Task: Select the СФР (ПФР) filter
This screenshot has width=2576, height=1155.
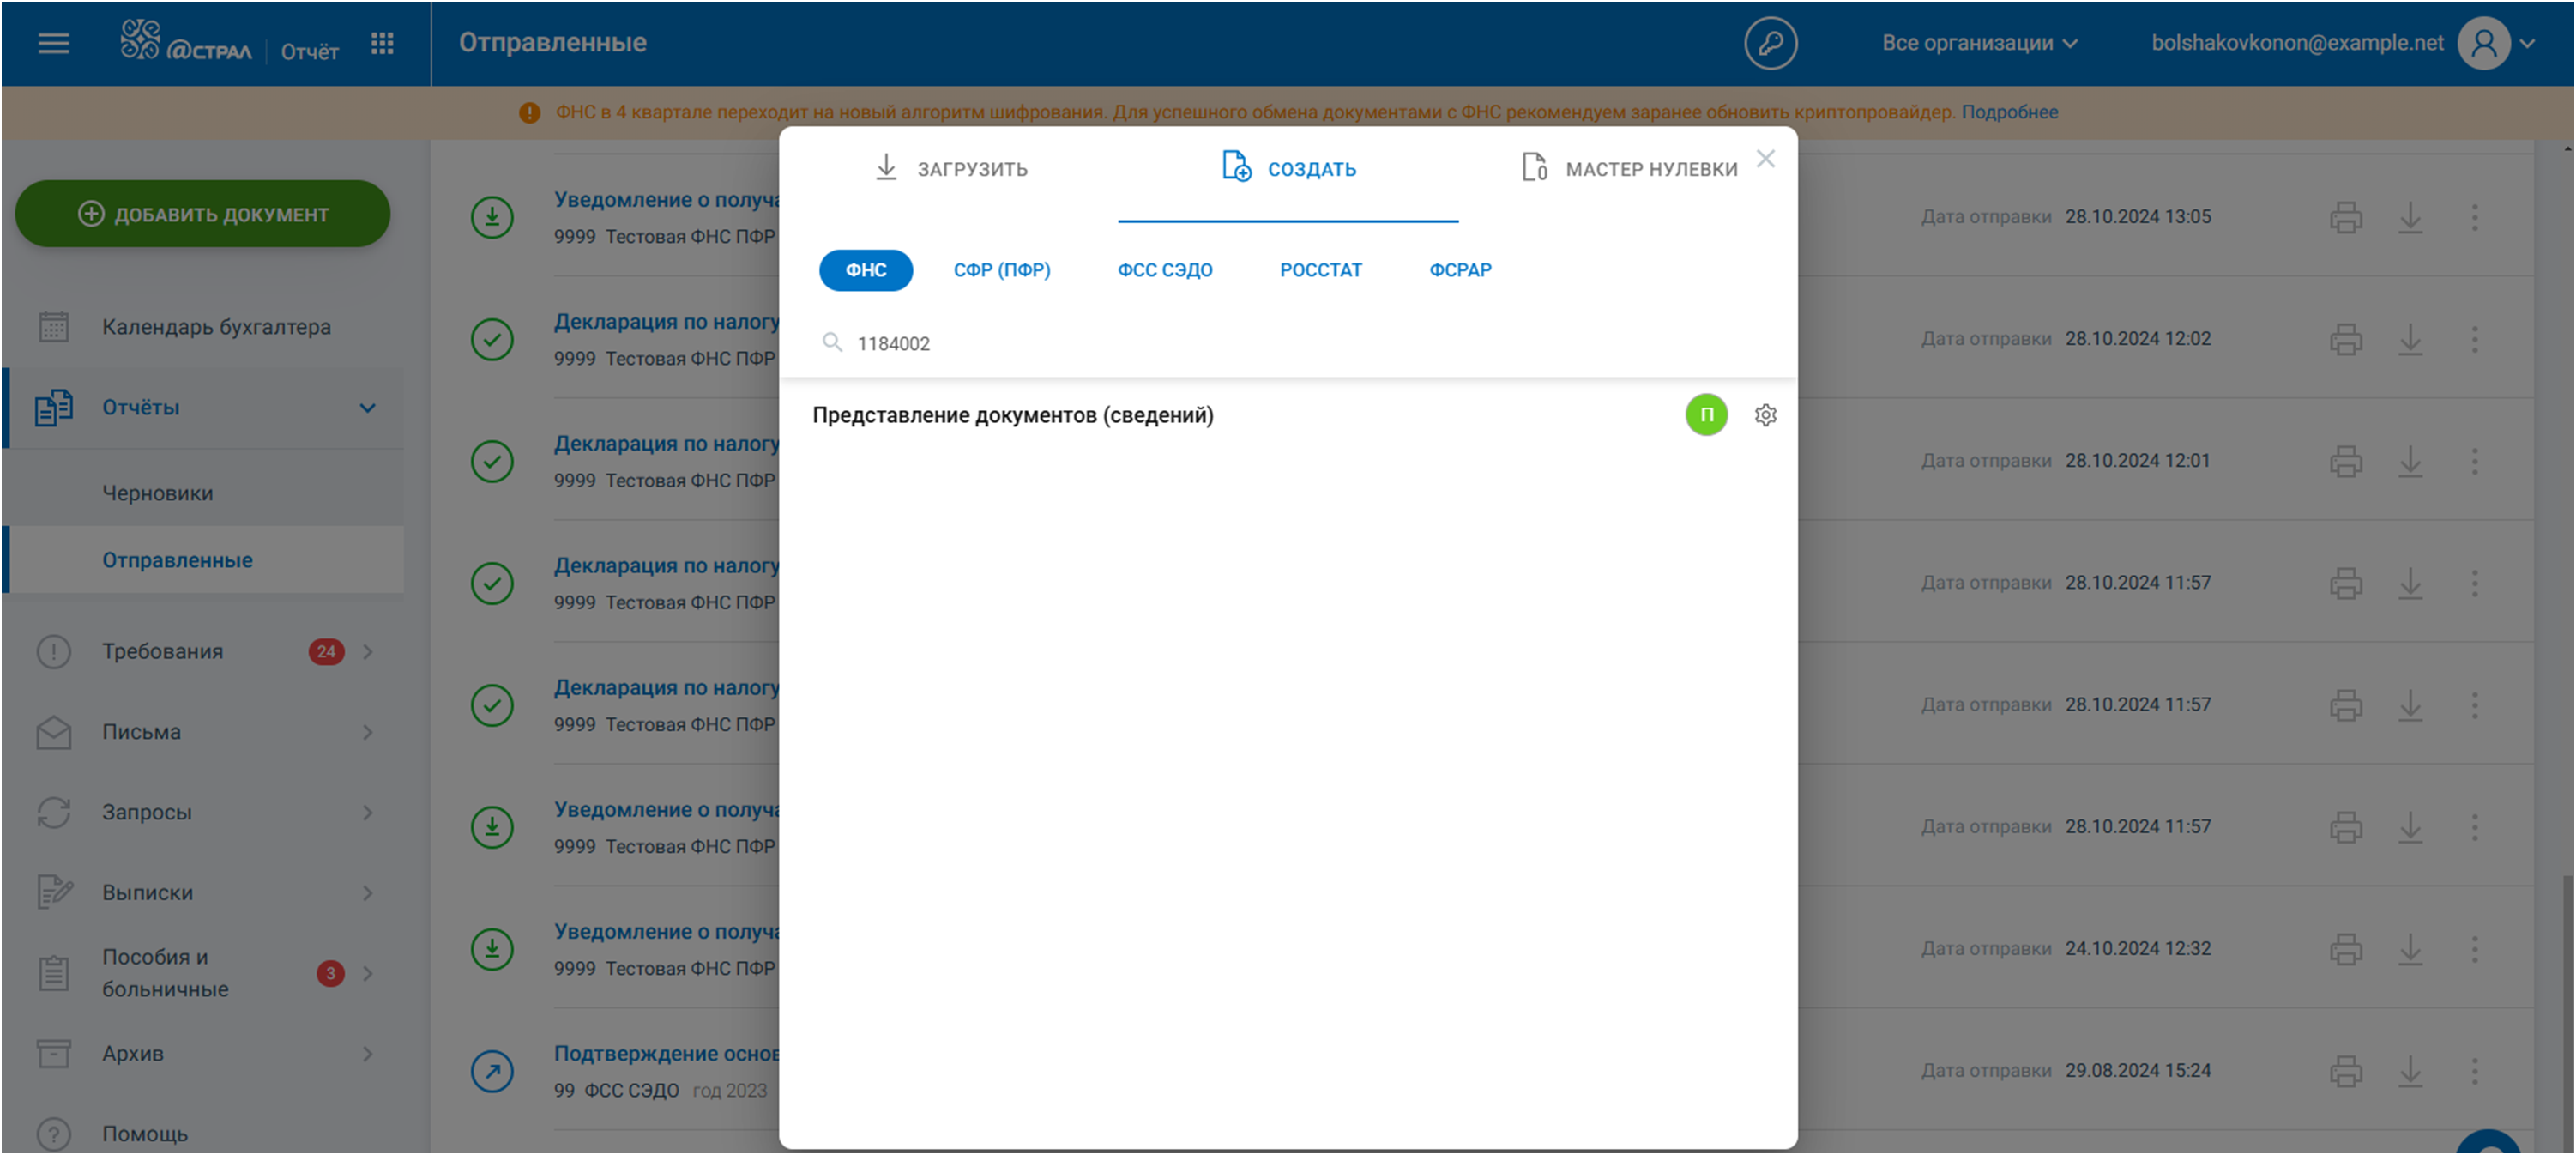Action: tap(1001, 270)
